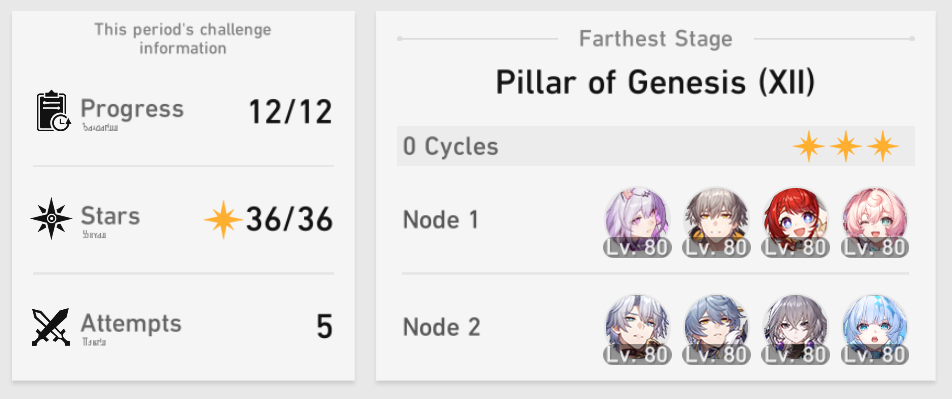
Task: Click the crossed swords Attempts icon
Action: click(52, 327)
